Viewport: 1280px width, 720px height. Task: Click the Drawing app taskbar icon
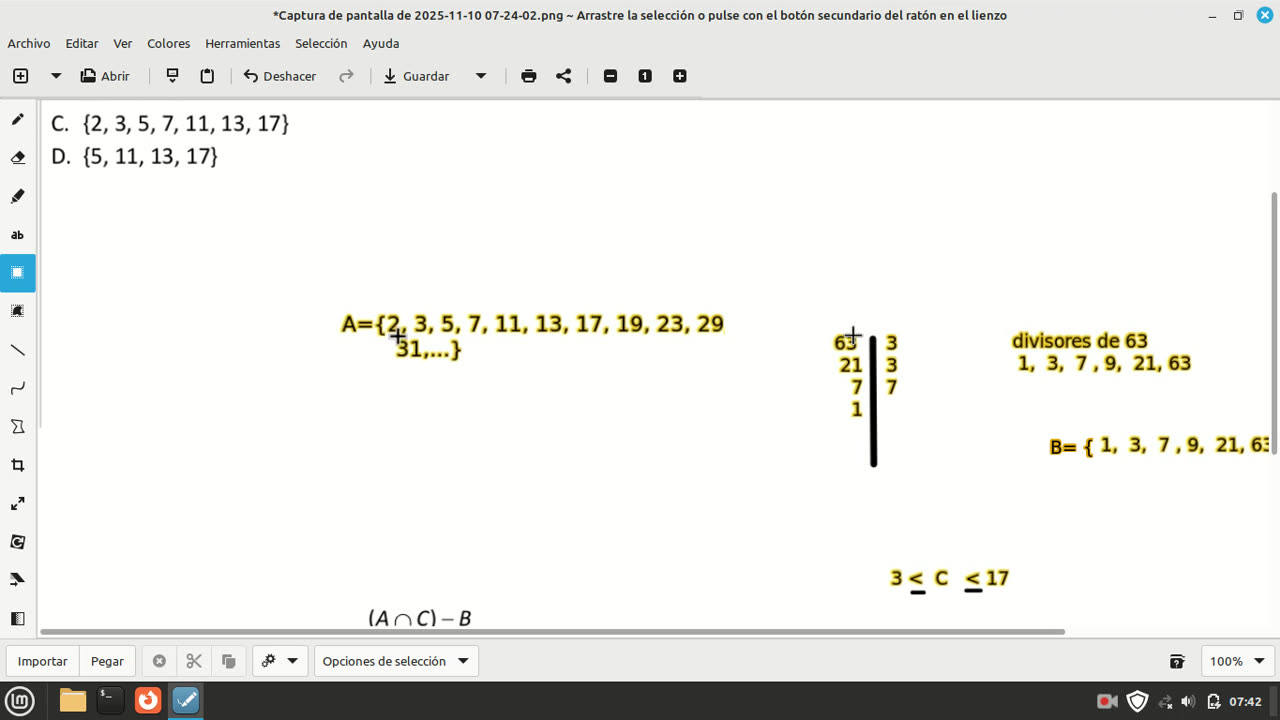pyautogui.click(x=186, y=700)
